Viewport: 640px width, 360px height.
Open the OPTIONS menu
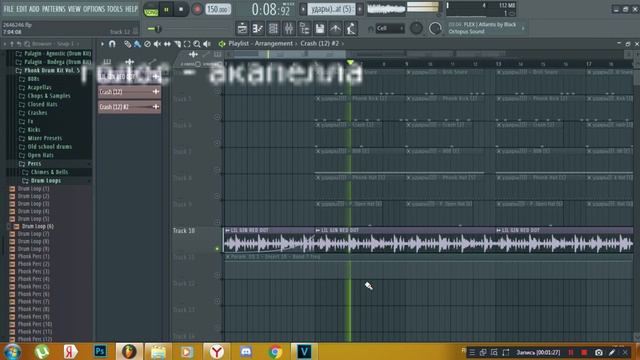94,9
